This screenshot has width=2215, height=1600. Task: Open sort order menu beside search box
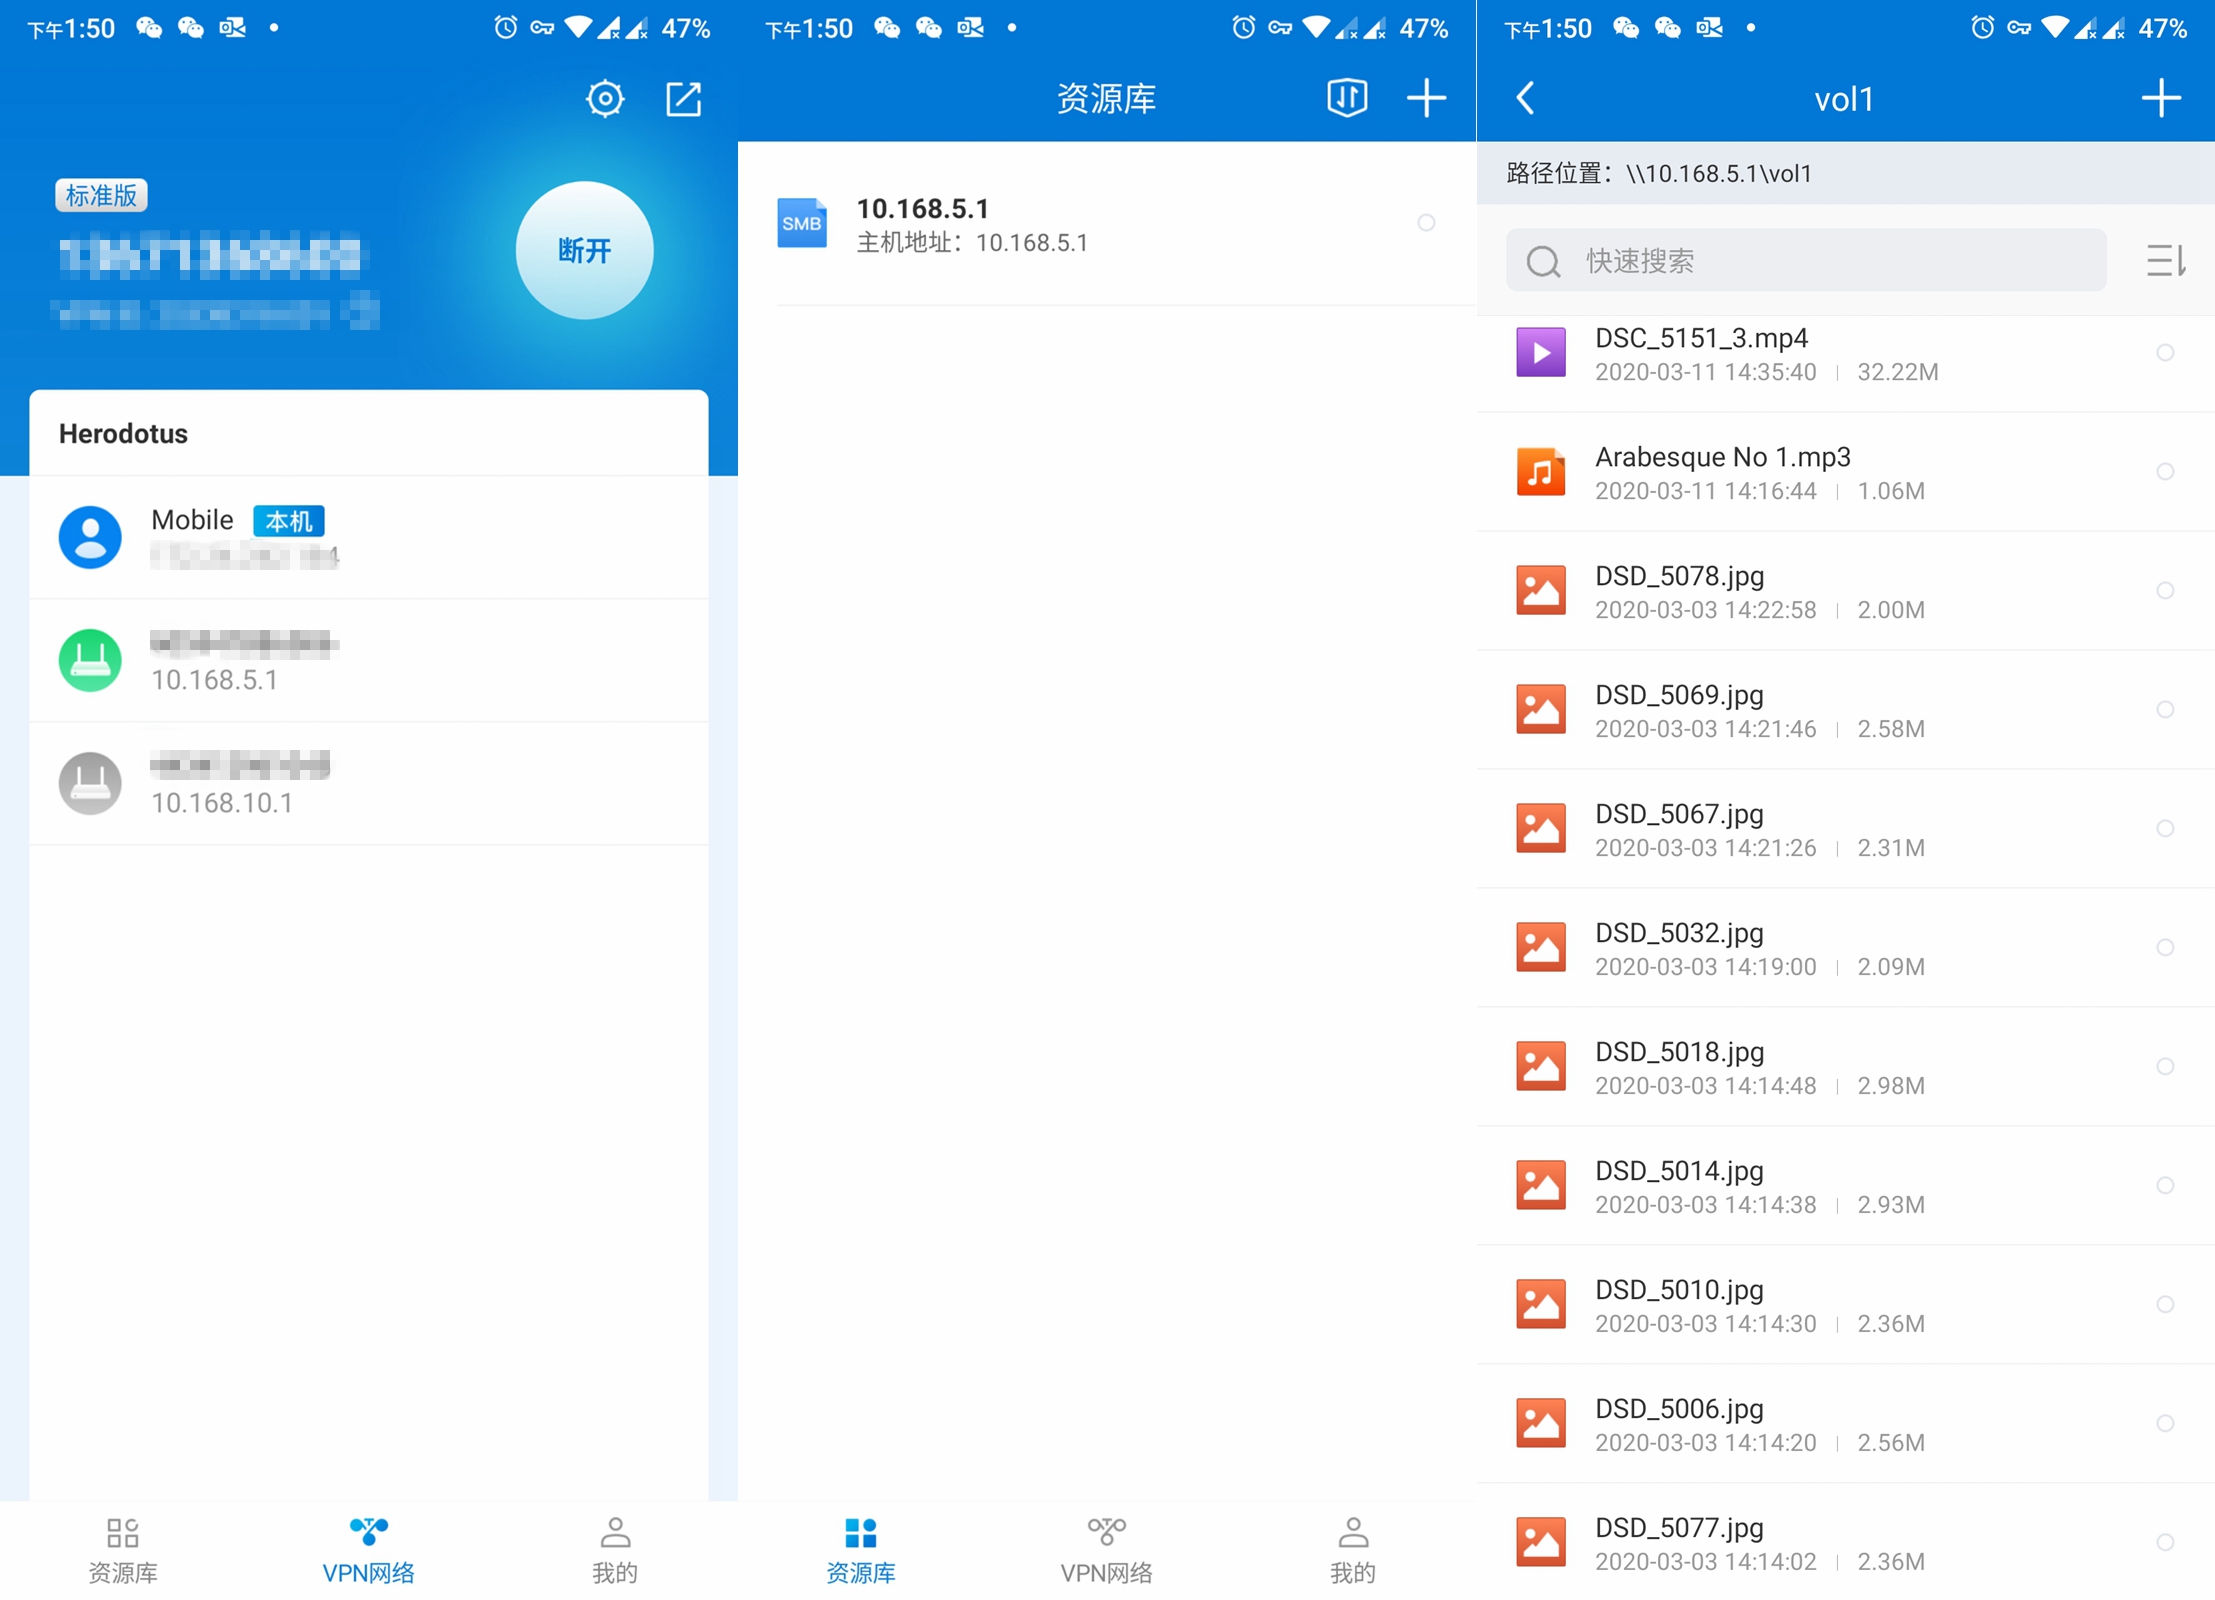[x=2165, y=261]
